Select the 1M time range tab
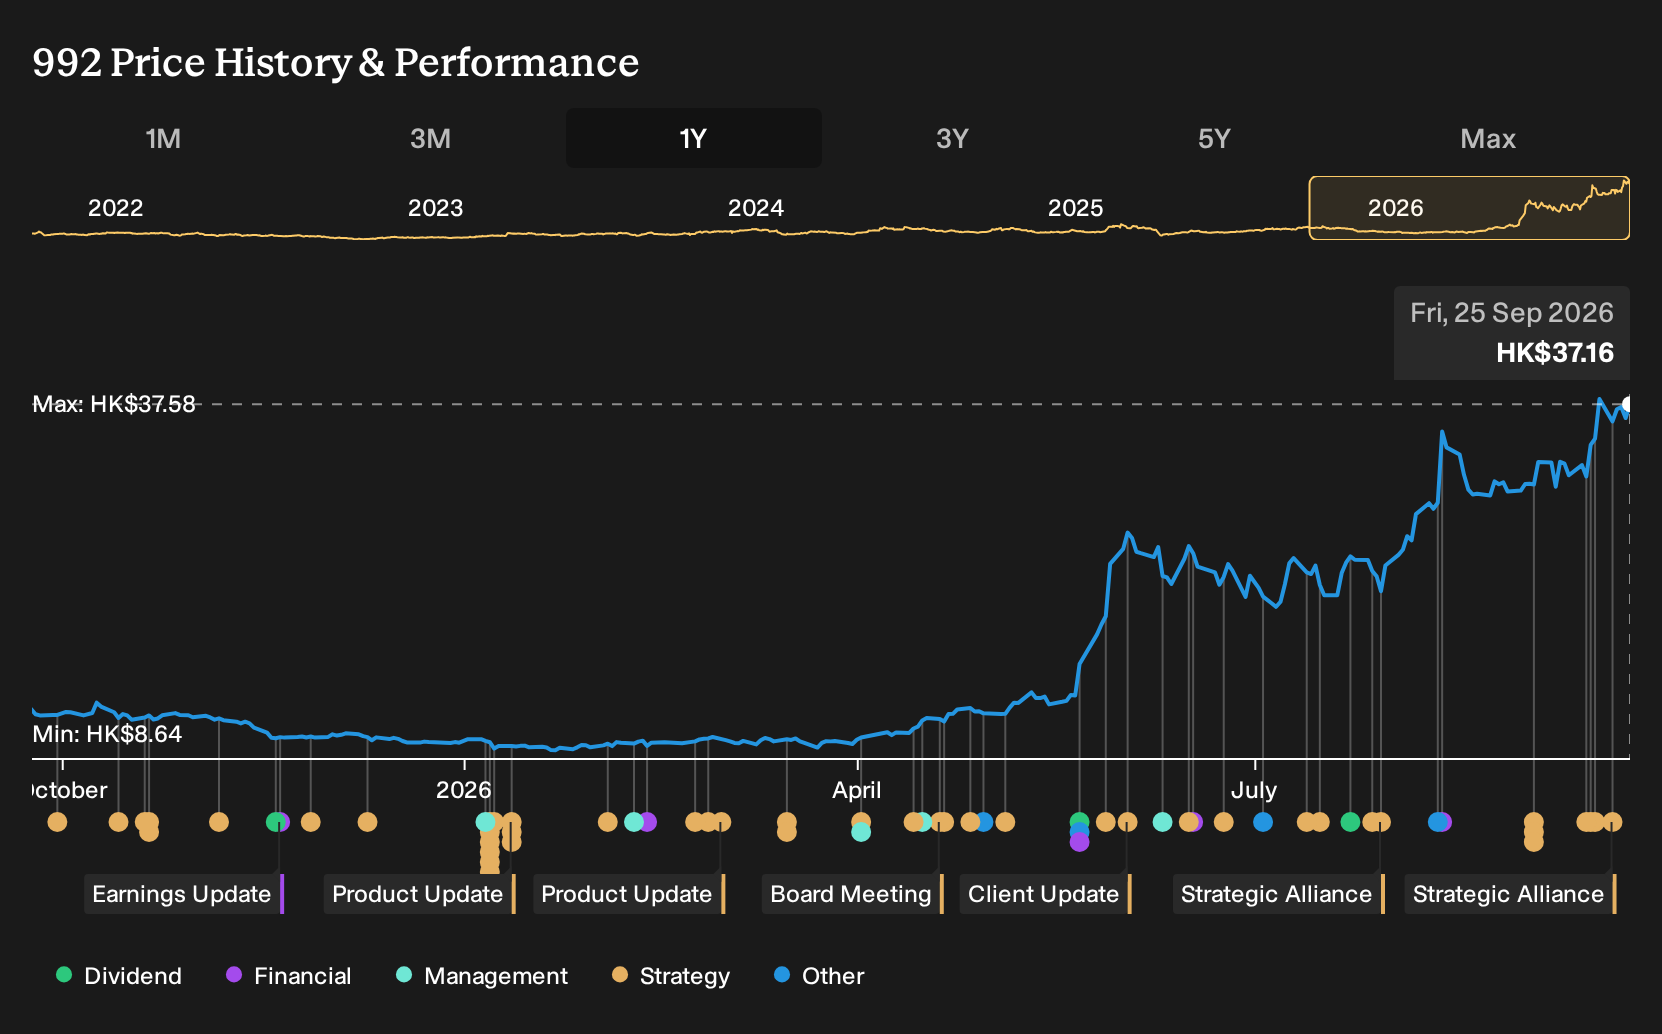Screen dimensions: 1662x1034 [163, 138]
